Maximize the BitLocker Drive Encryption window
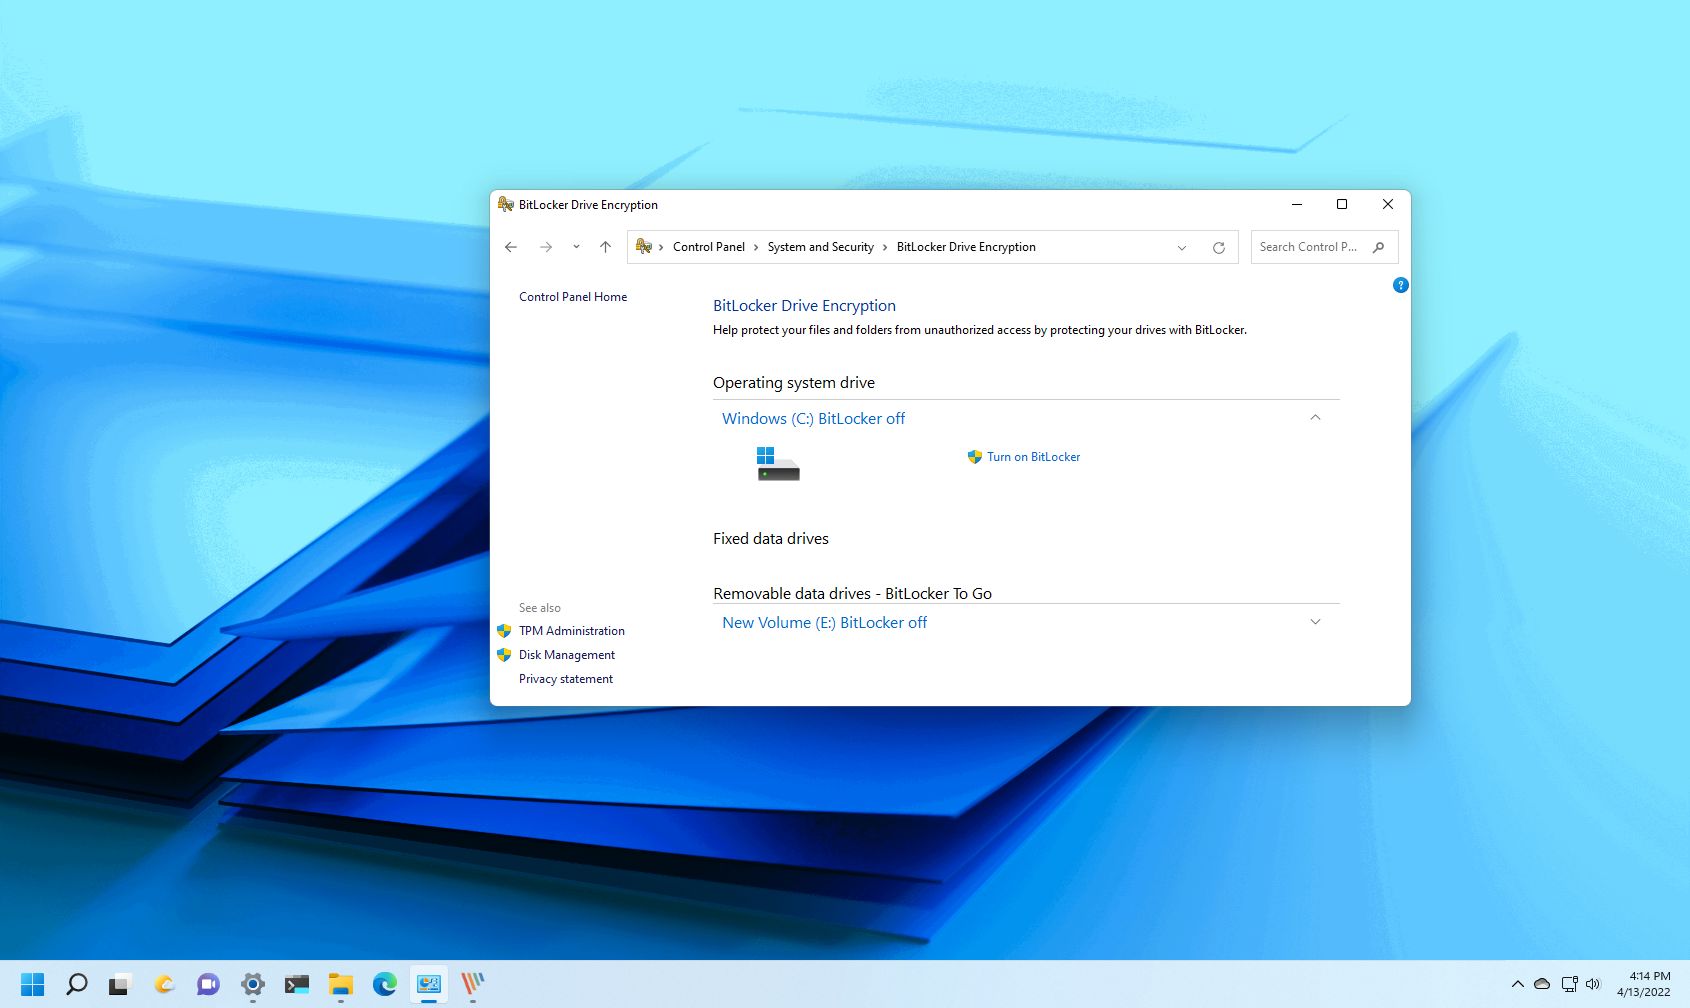The width and height of the screenshot is (1690, 1008). click(x=1342, y=204)
